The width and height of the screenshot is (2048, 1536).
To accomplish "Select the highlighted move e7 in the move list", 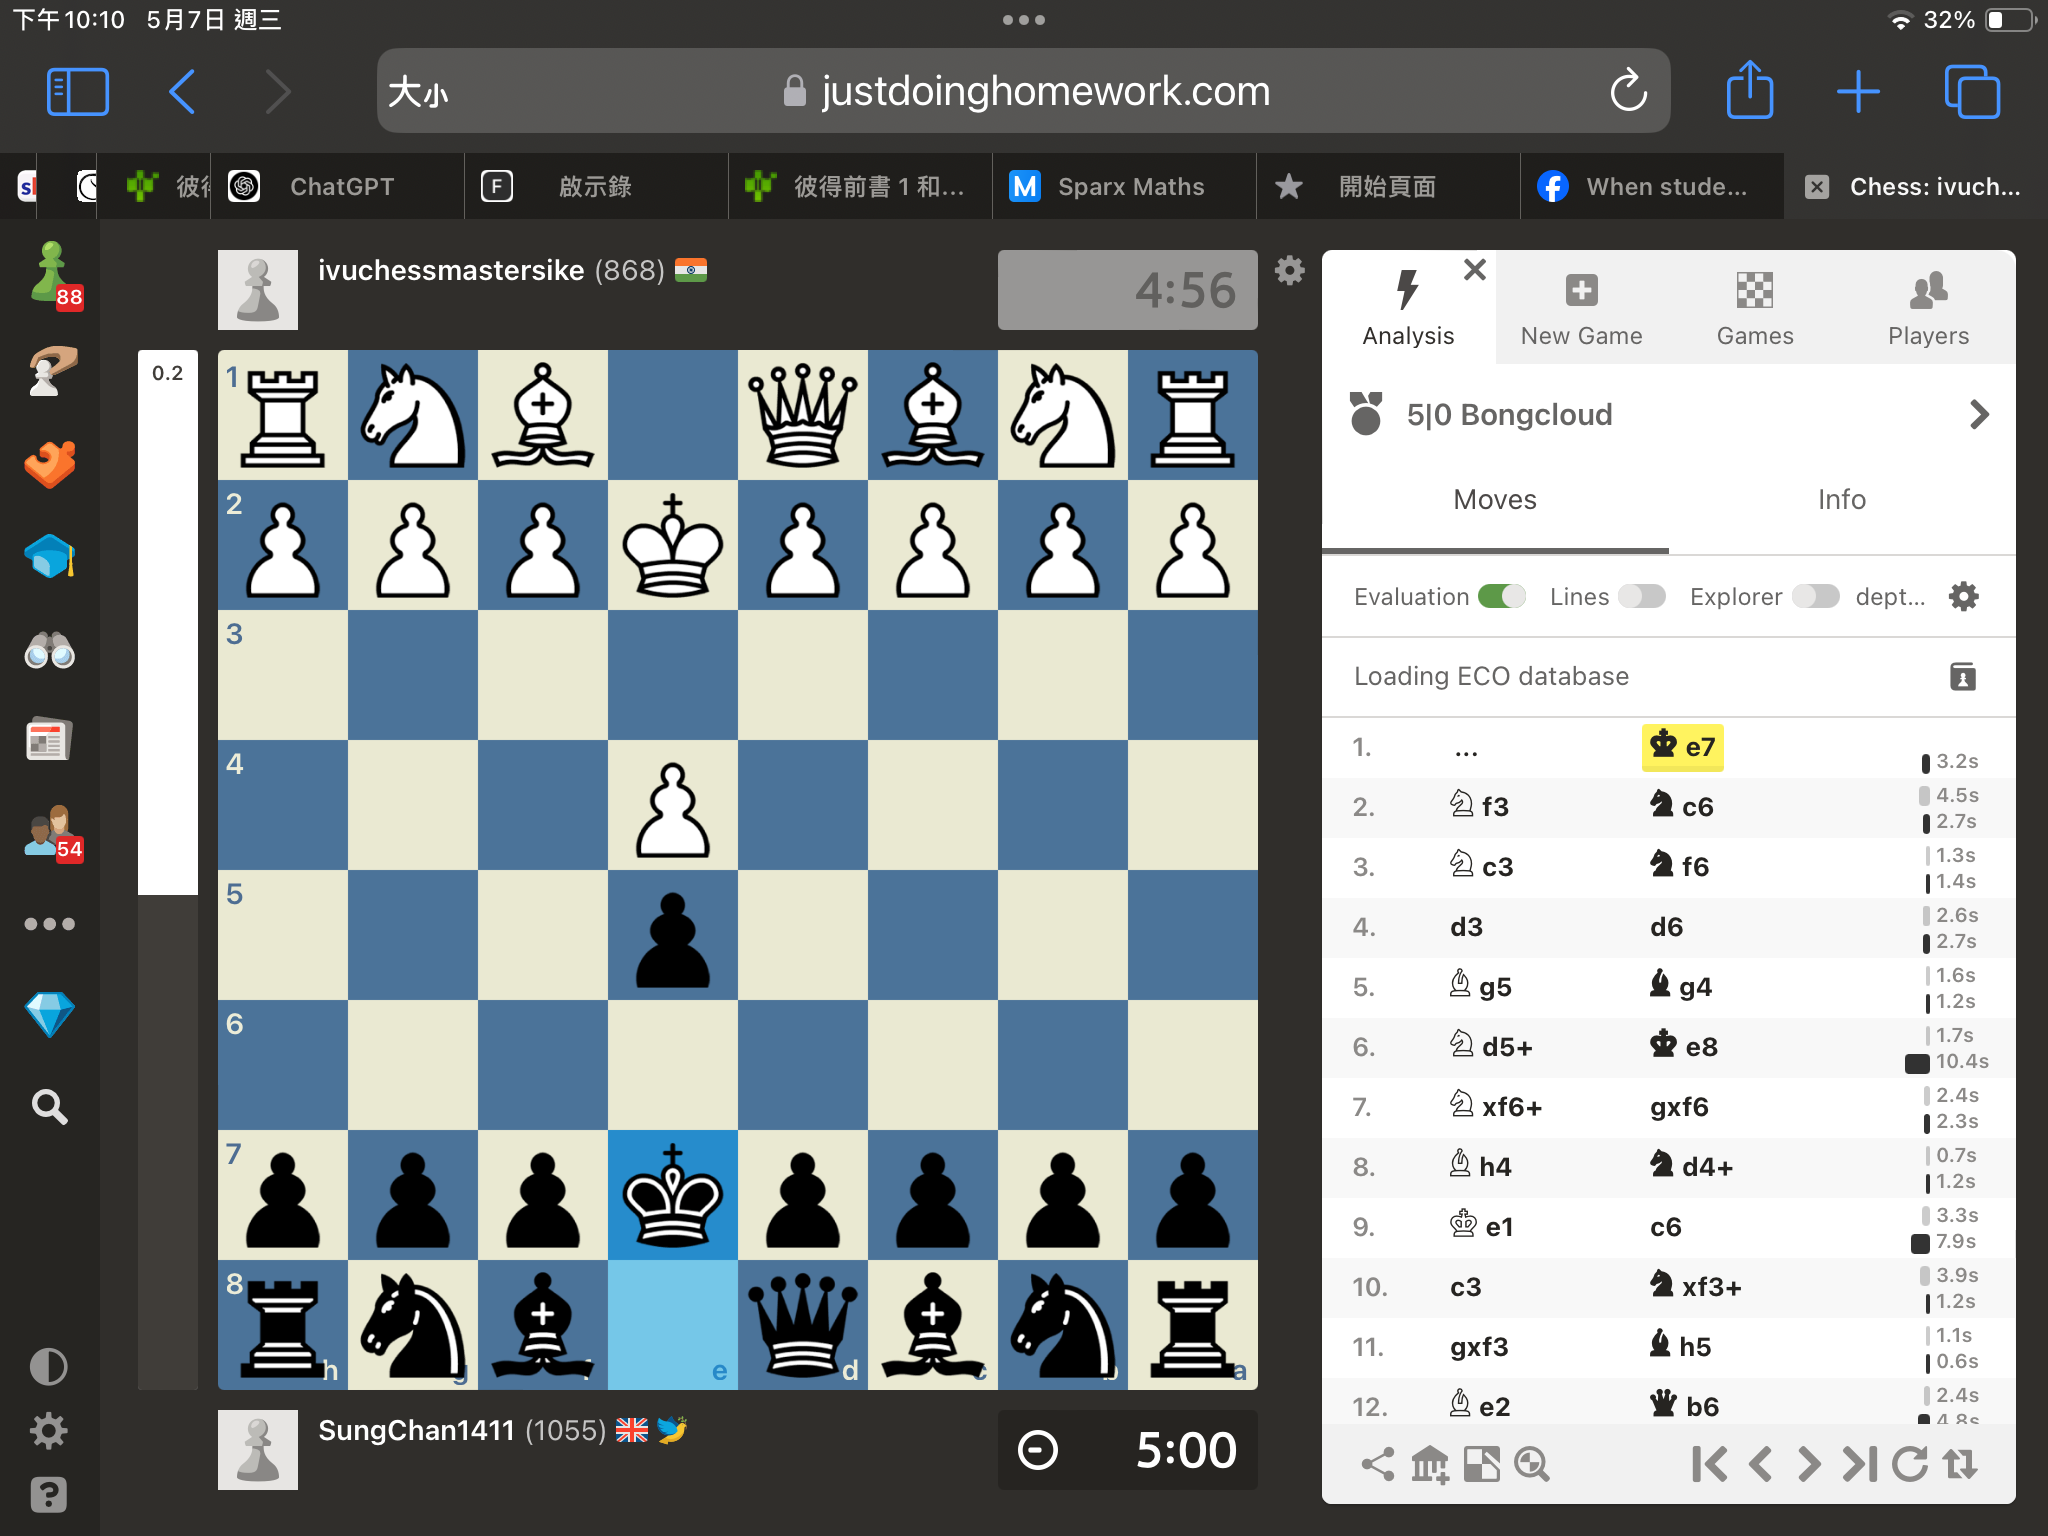I will [x=1683, y=746].
